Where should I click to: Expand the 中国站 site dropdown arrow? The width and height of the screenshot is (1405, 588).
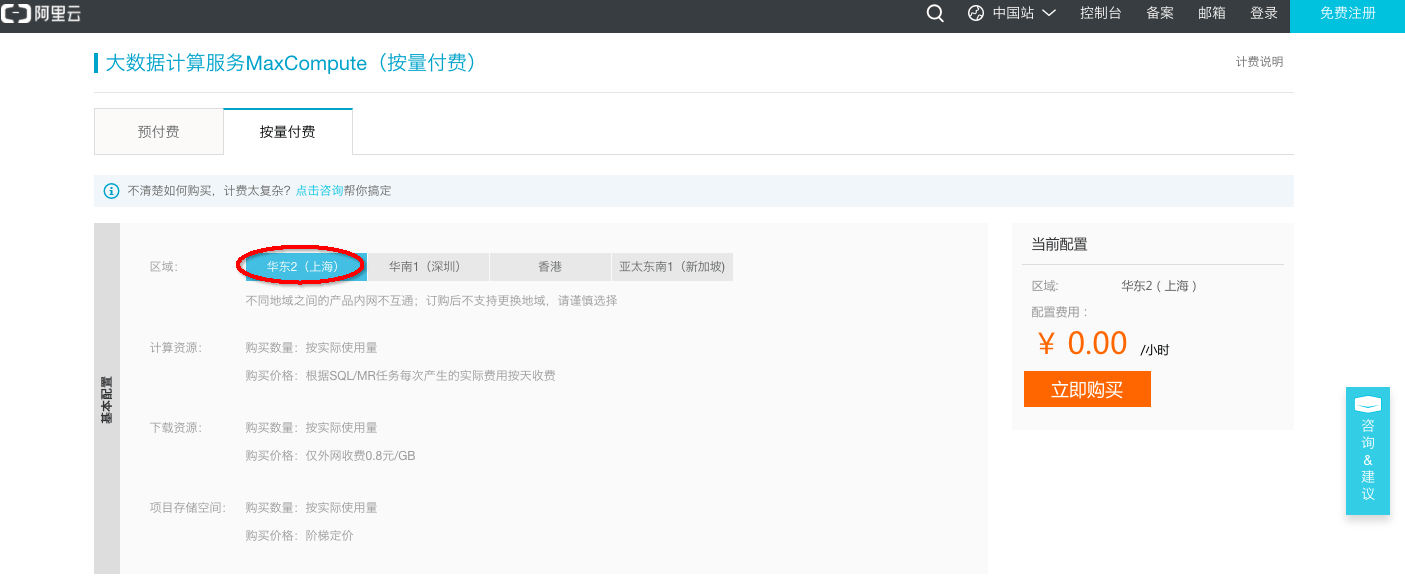pos(1049,14)
